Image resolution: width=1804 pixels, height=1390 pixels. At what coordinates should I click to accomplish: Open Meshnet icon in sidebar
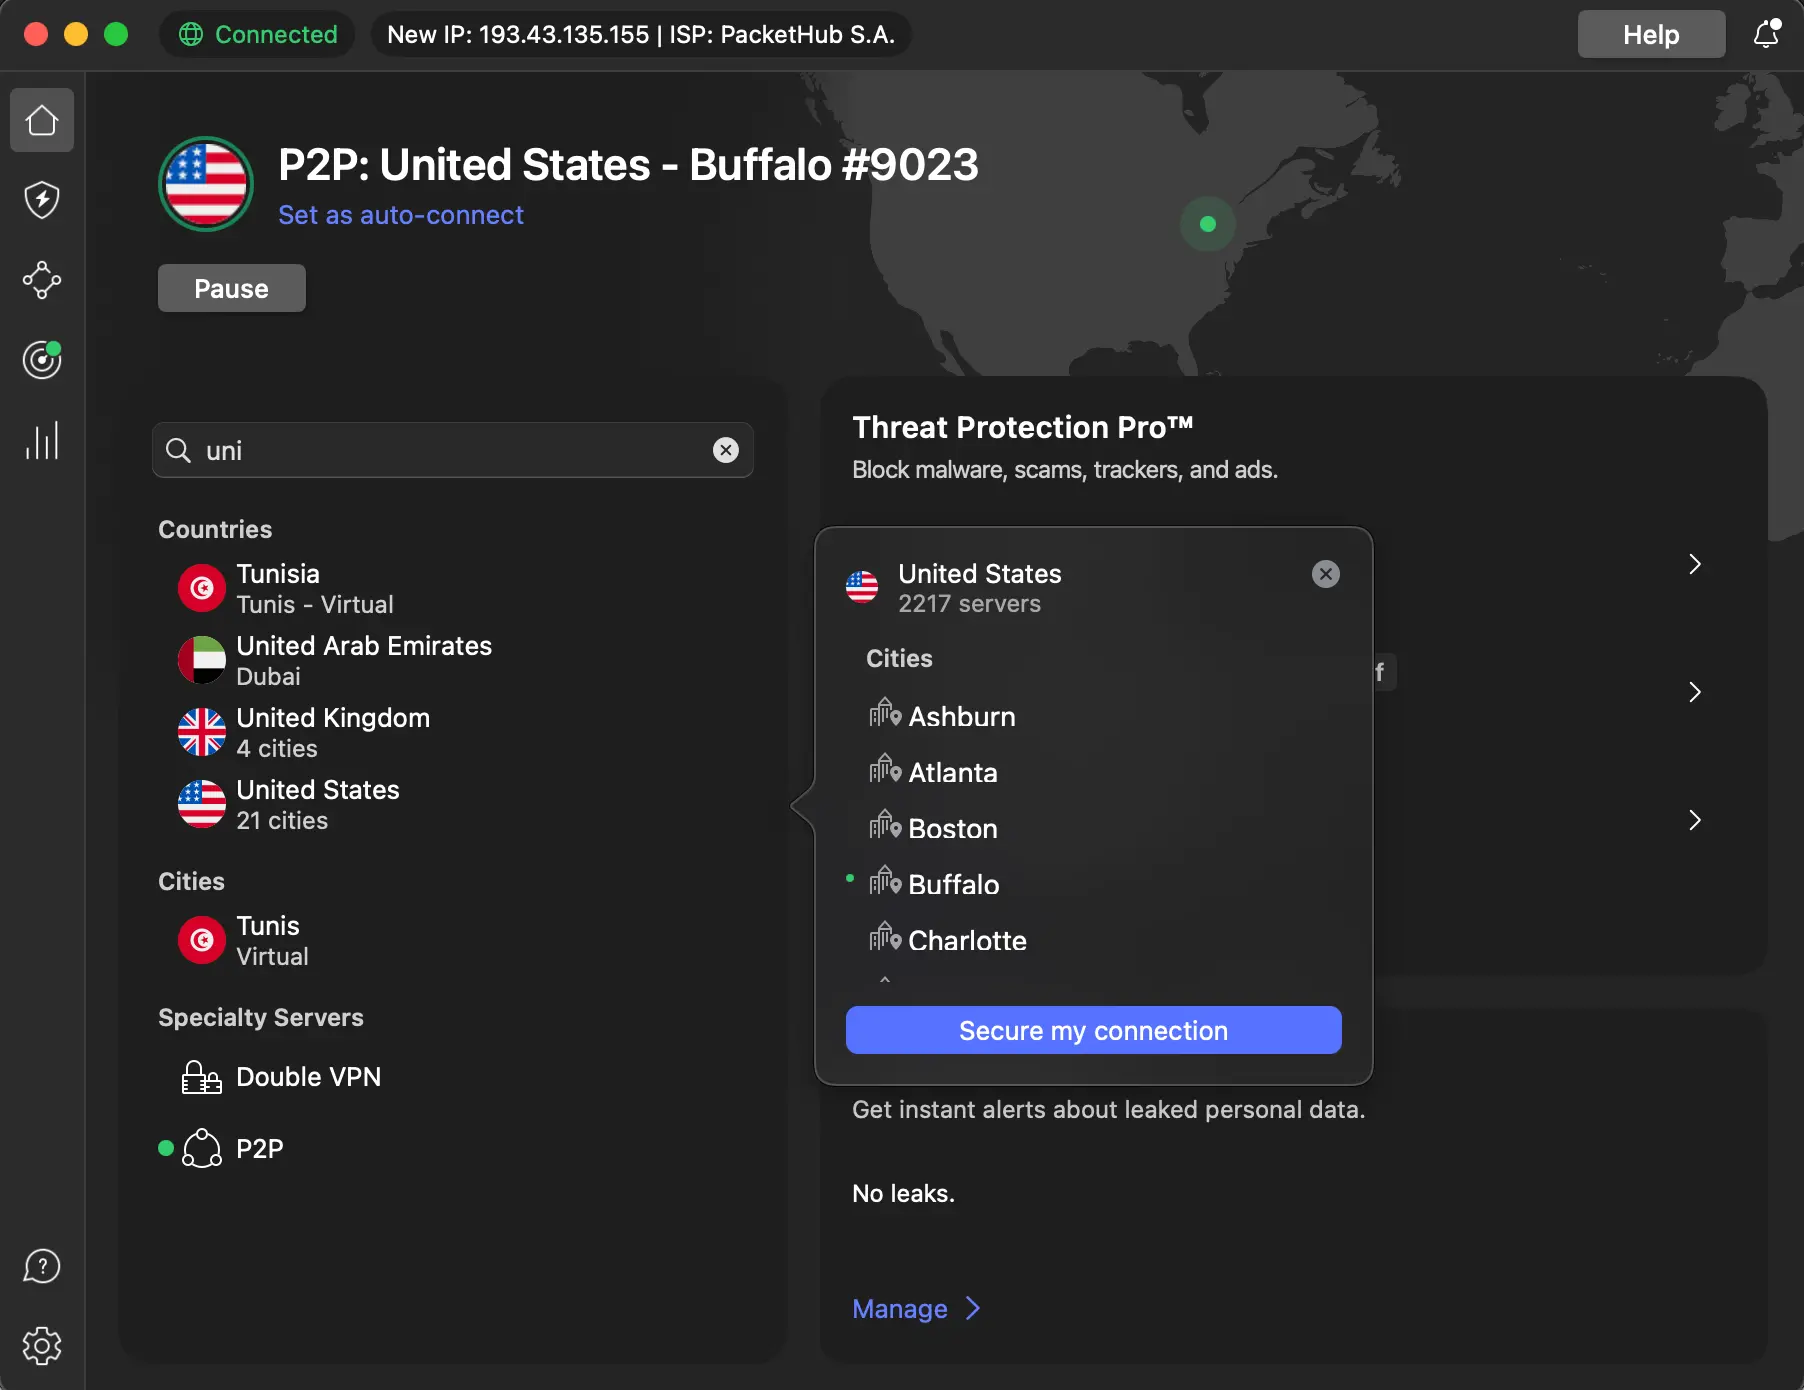click(42, 280)
